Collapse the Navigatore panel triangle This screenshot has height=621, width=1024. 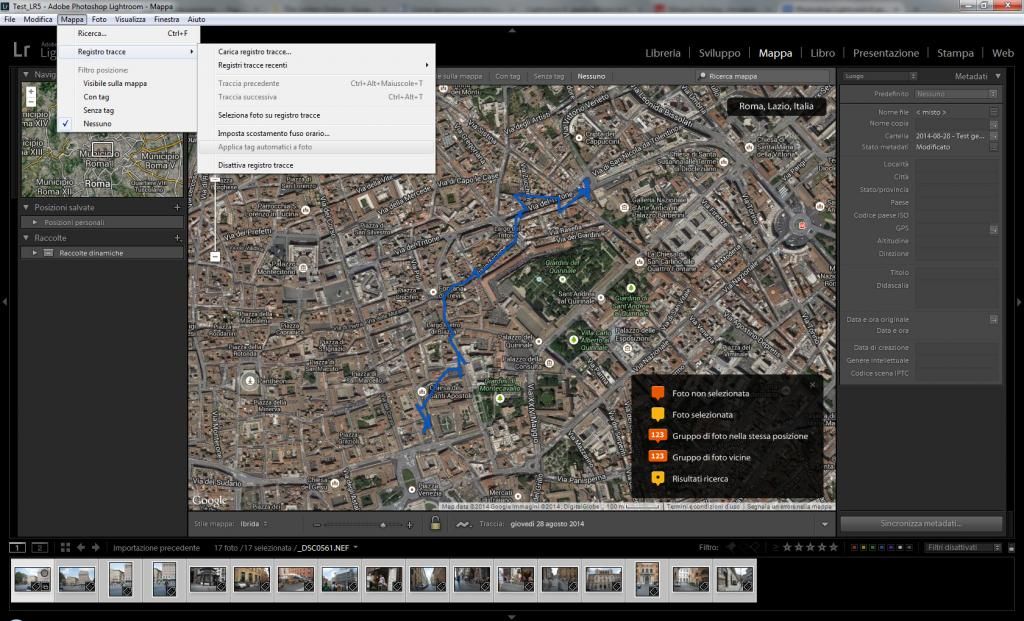click(x=26, y=74)
